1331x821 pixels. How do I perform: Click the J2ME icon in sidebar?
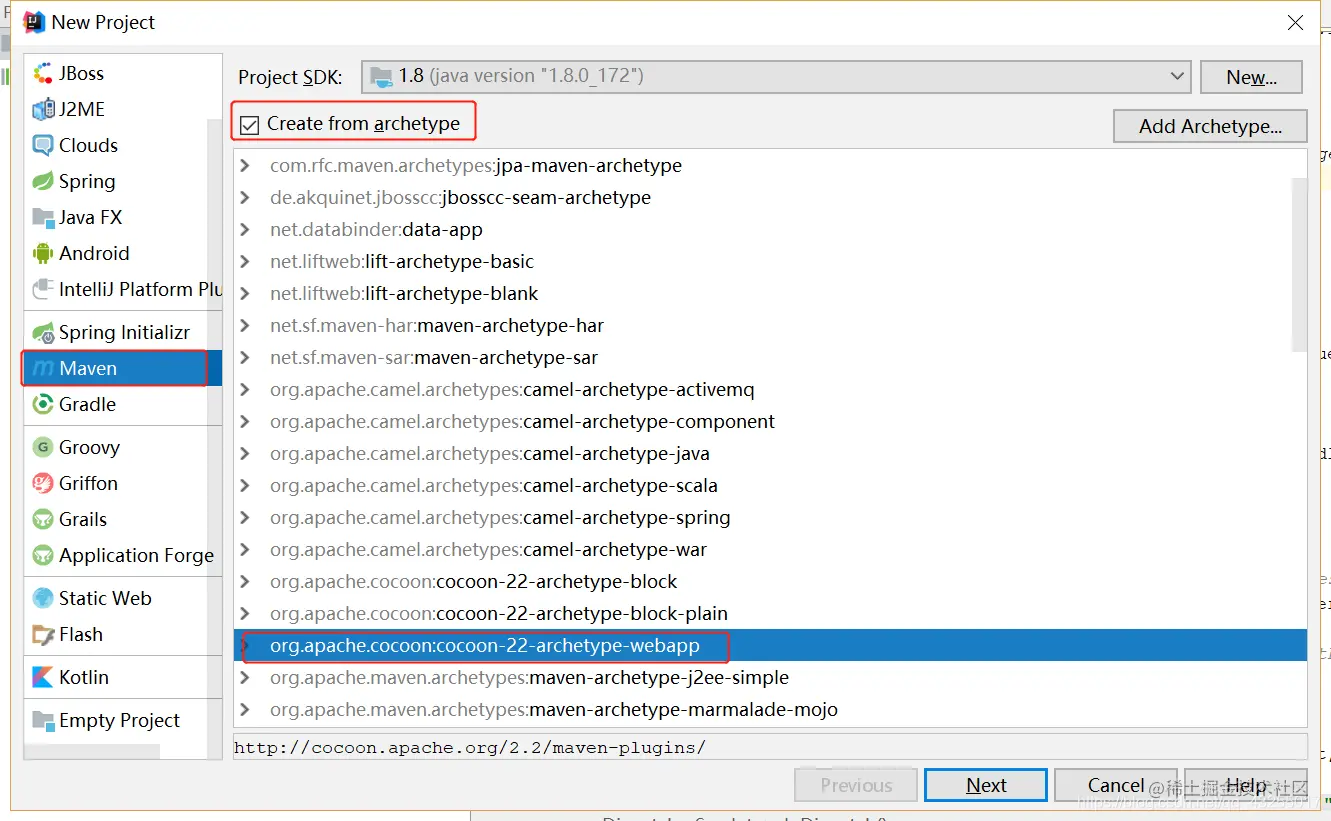(42, 109)
